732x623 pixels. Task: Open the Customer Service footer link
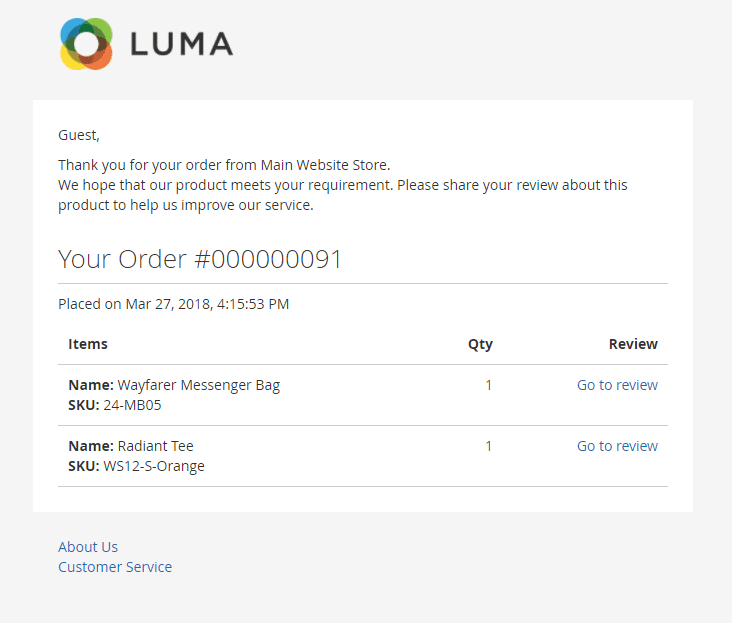pyautogui.click(x=115, y=567)
